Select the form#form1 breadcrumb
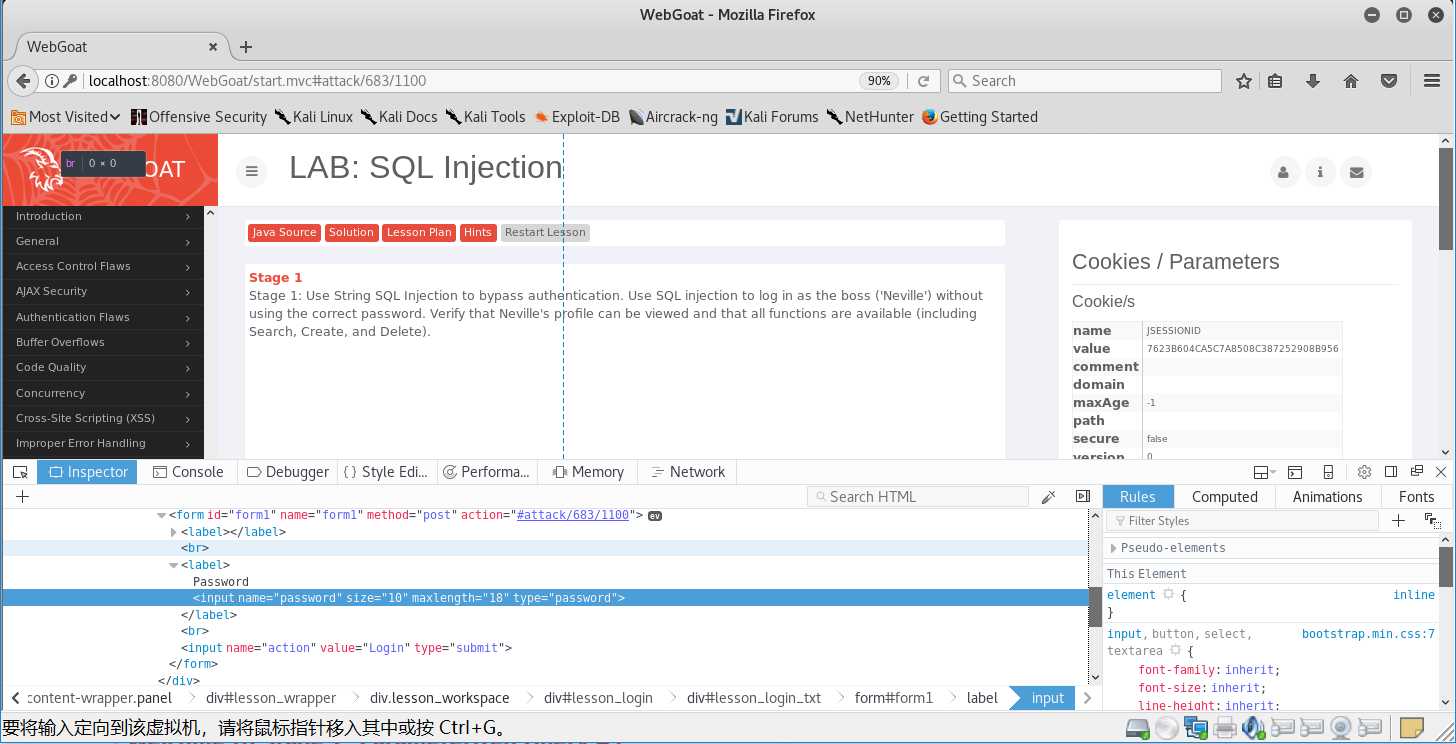This screenshot has height=744, width=1456. [893, 698]
